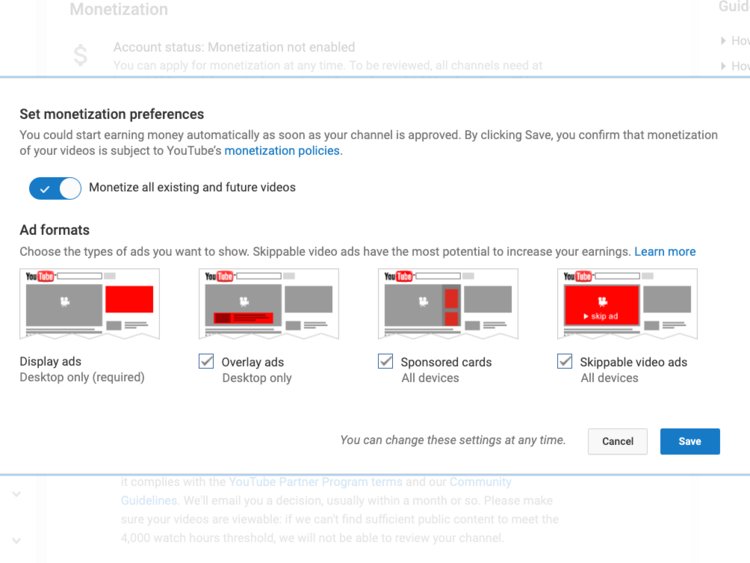Uncheck the Overlay ads checkbox

tap(206, 362)
